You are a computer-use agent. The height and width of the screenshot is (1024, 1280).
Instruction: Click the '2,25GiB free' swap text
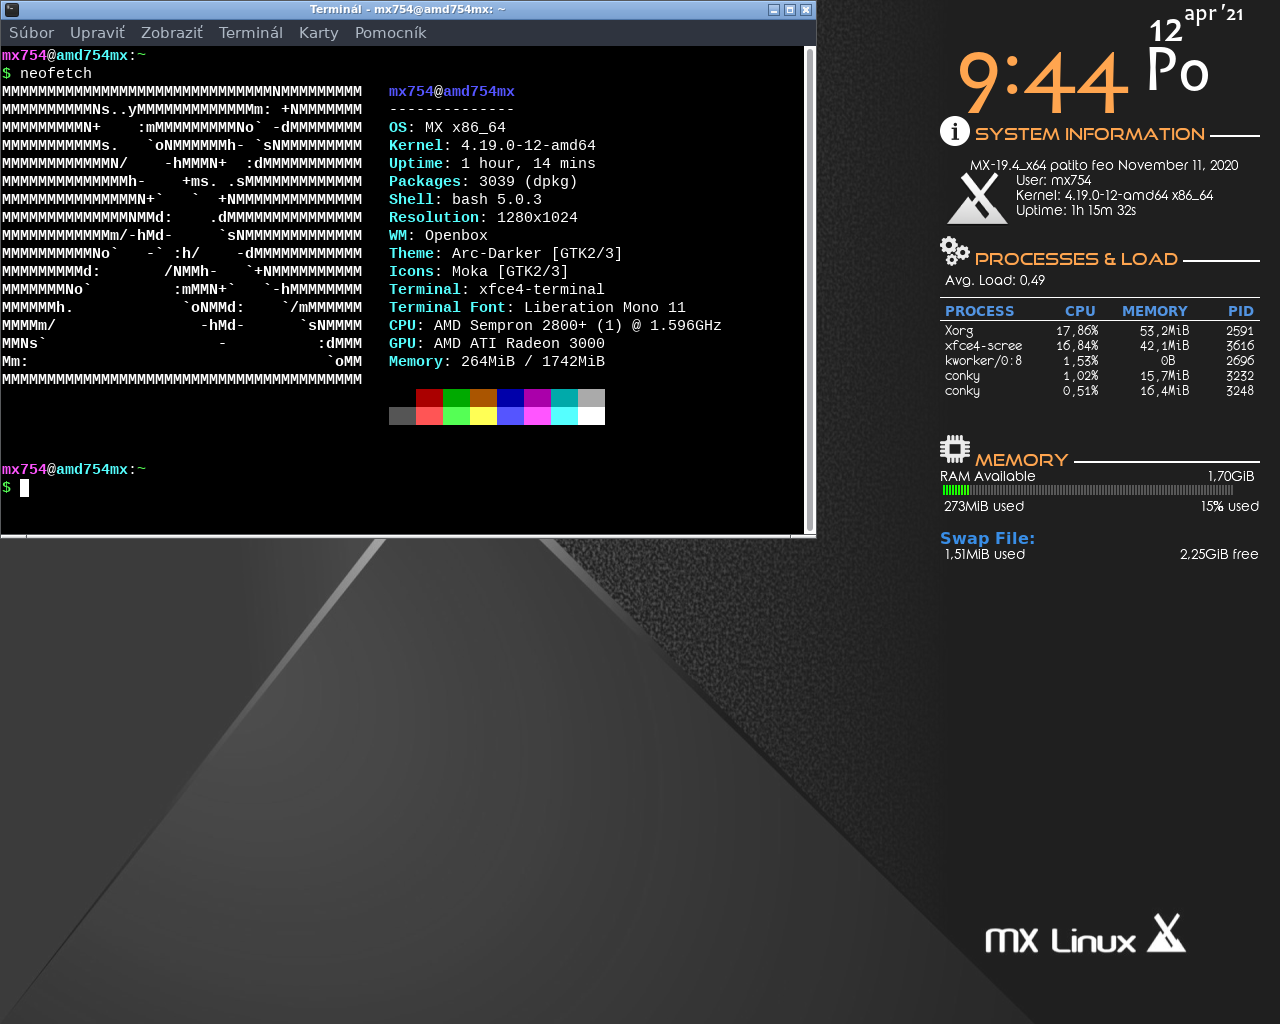pyautogui.click(x=1219, y=554)
